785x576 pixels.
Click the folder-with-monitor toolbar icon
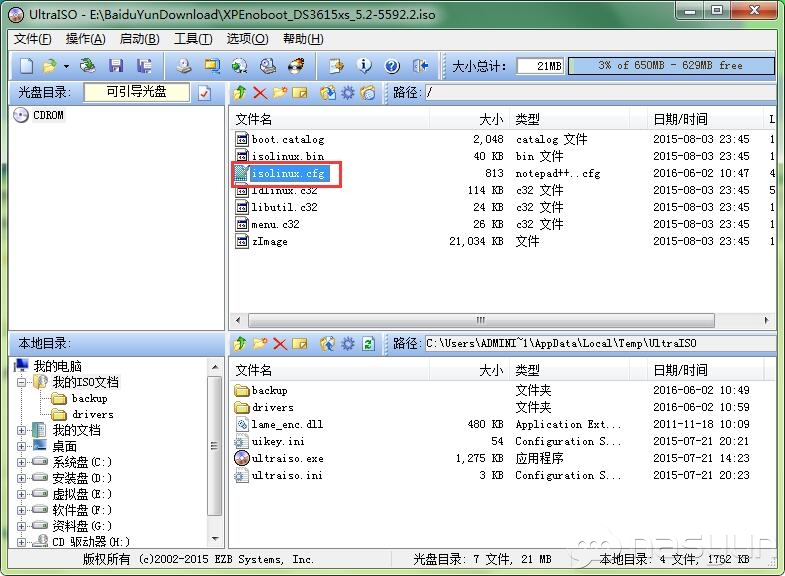[x=212, y=66]
